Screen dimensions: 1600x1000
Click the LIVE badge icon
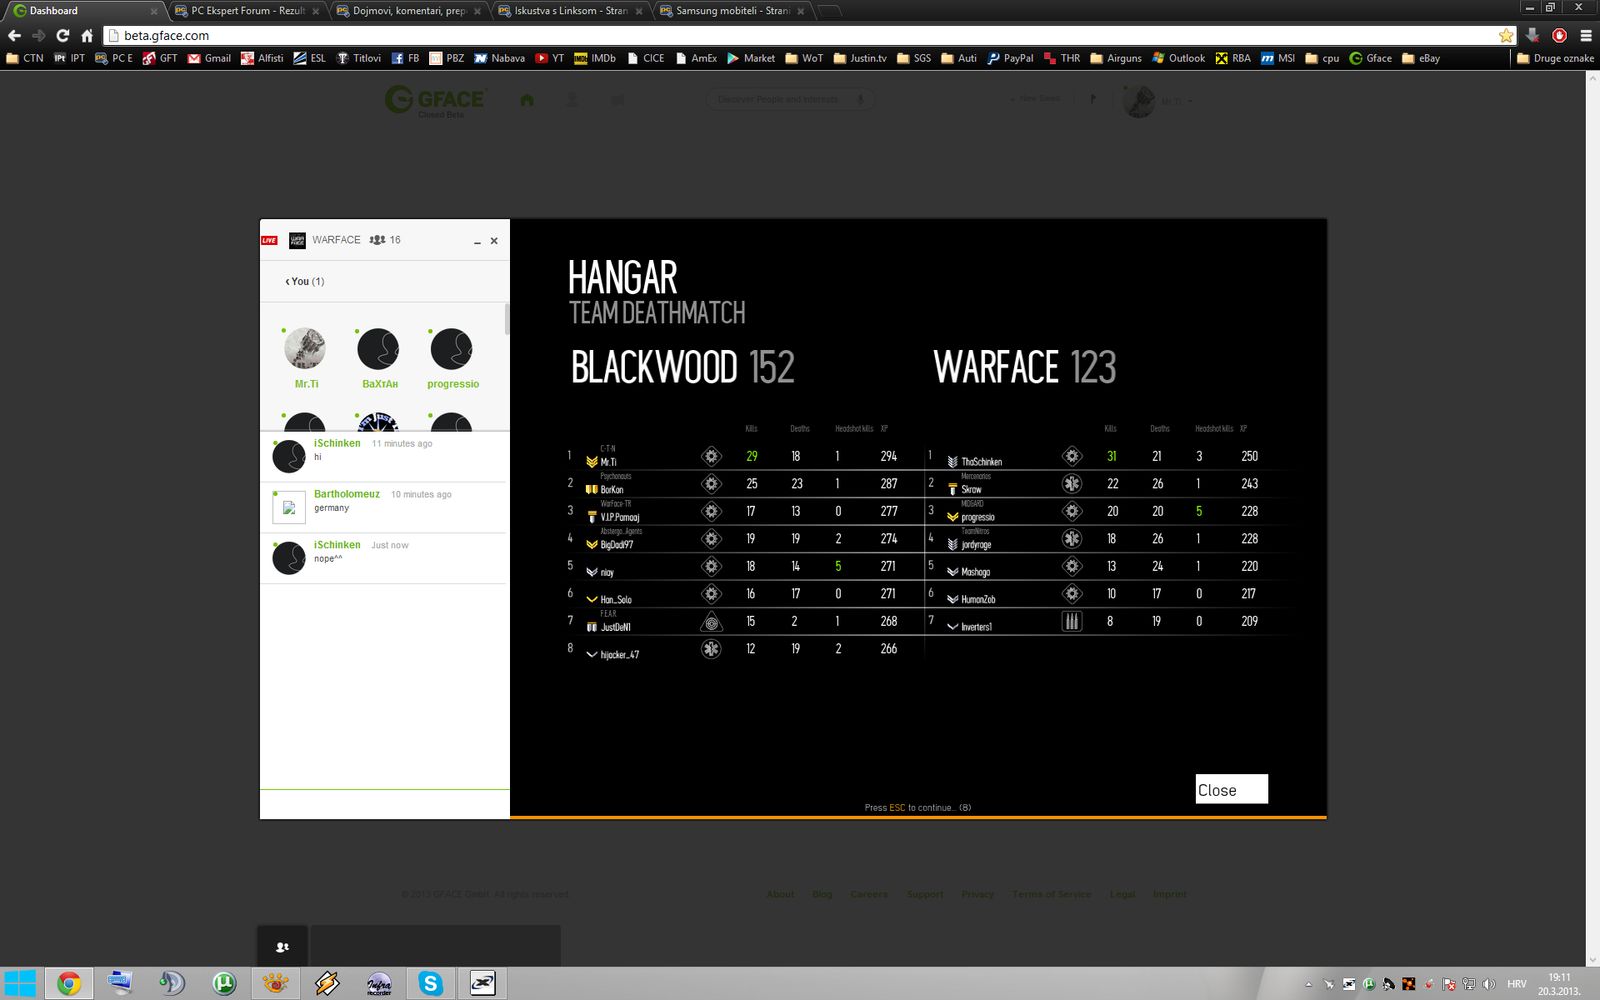[269, 240]
